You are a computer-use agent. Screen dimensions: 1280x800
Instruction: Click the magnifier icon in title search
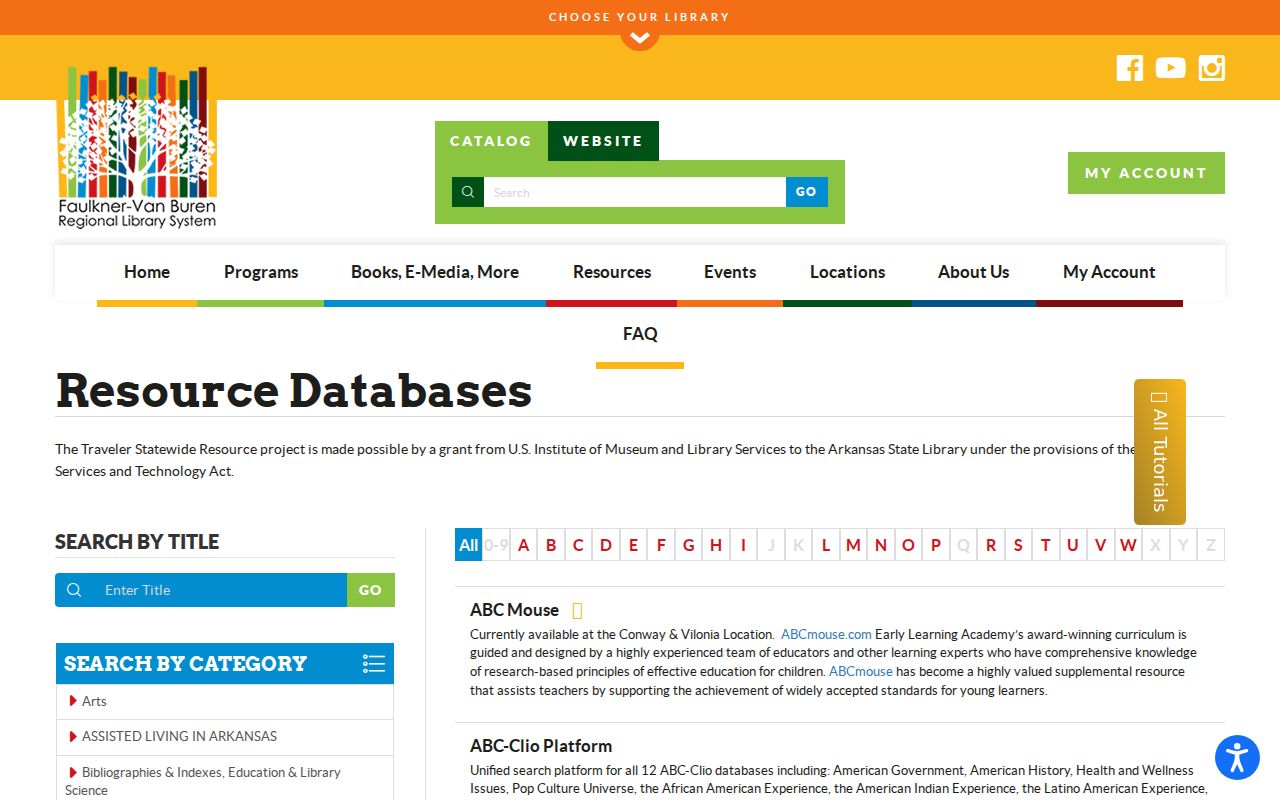(x=74, y=590)
